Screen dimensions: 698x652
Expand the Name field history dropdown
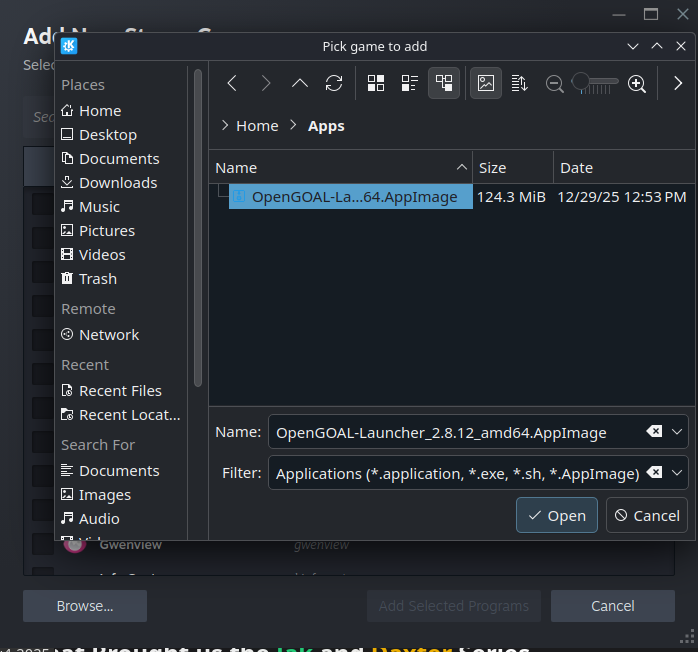click(678, 432)
